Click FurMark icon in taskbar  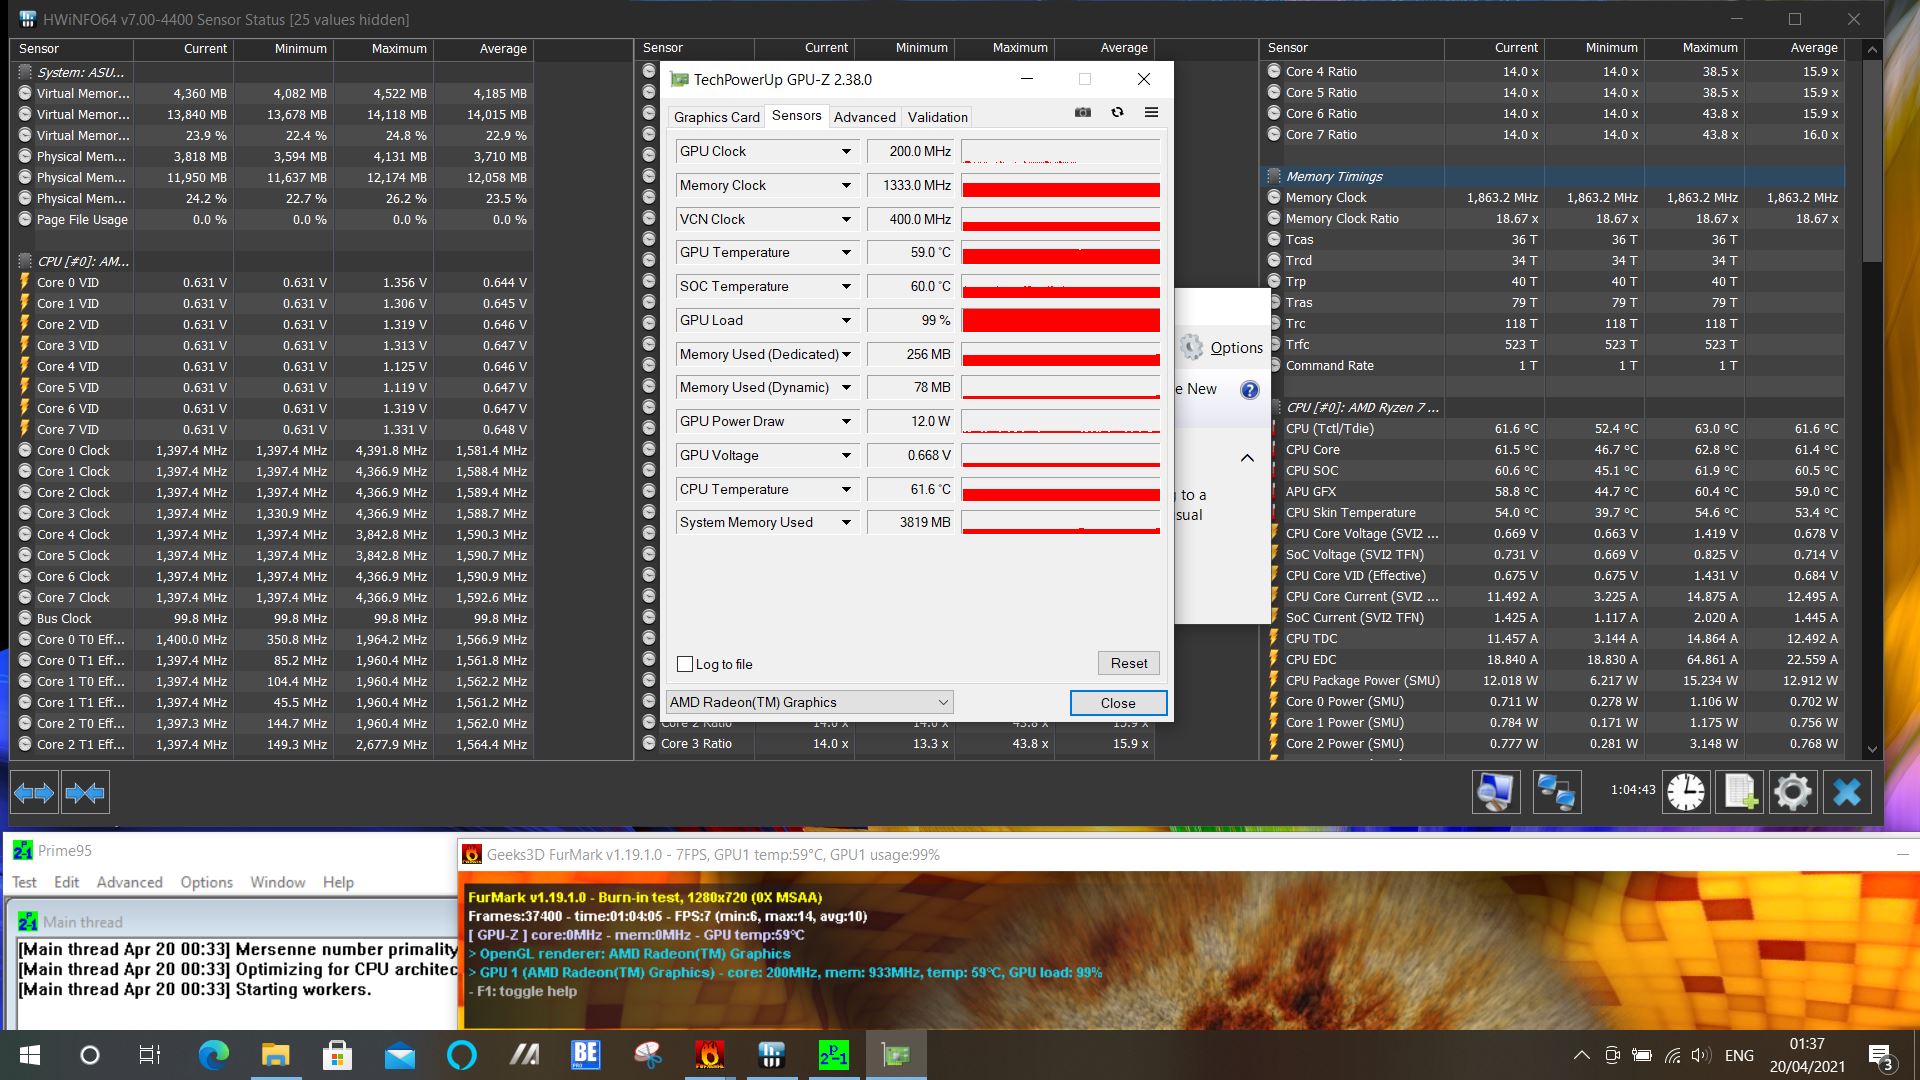710,1055
